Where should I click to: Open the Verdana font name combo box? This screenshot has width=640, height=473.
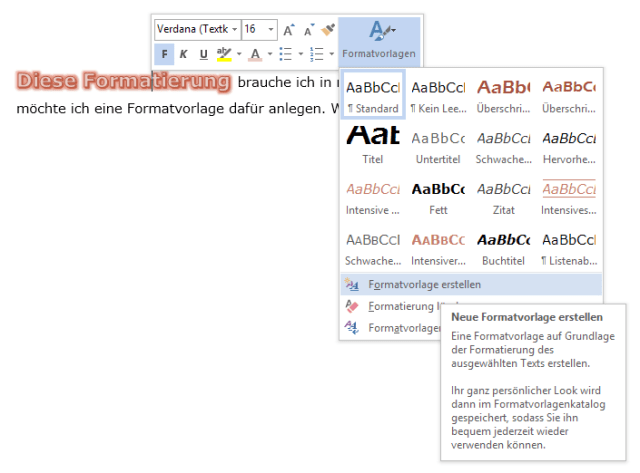[198, 29]
